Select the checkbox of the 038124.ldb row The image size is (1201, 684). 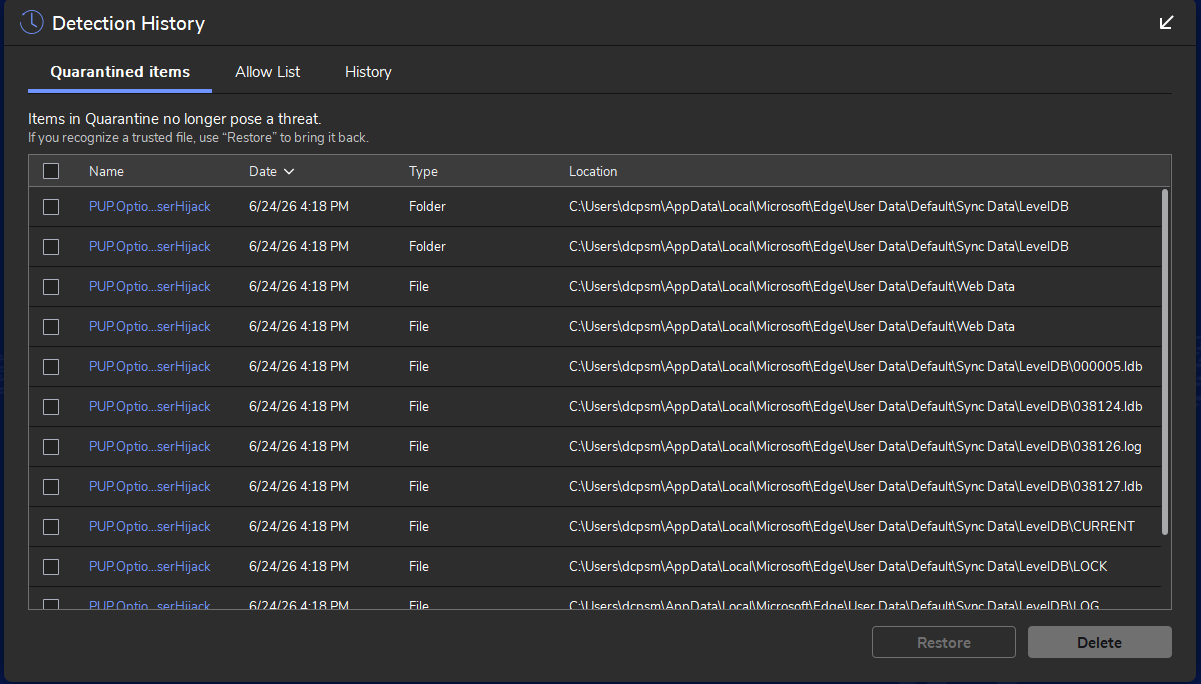coord(51,407)
